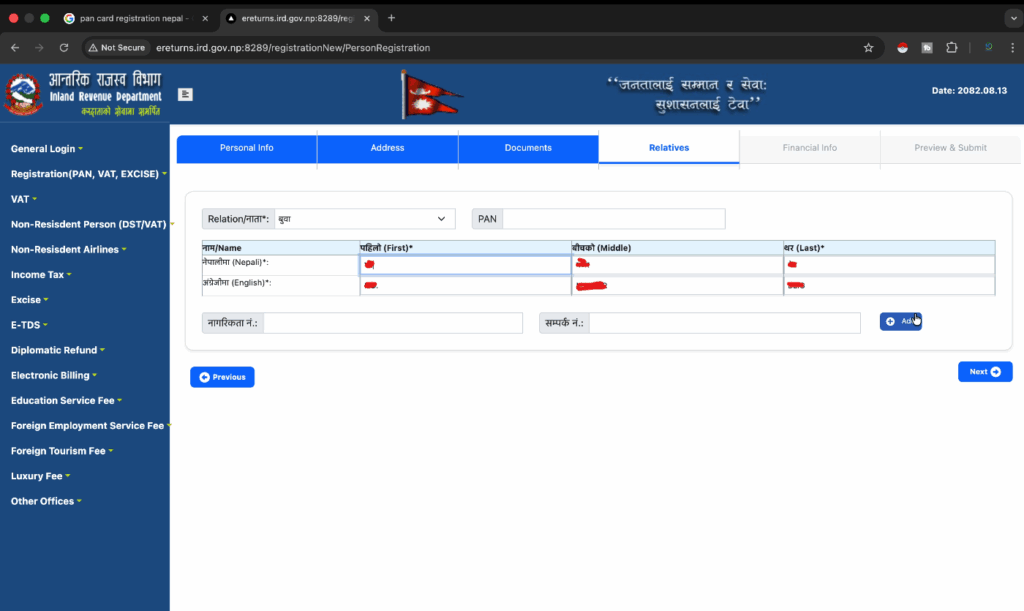Viewport: 1024px width, 611px height.
Task: Click the Inland Revenue Department logo
Action: 84,95
